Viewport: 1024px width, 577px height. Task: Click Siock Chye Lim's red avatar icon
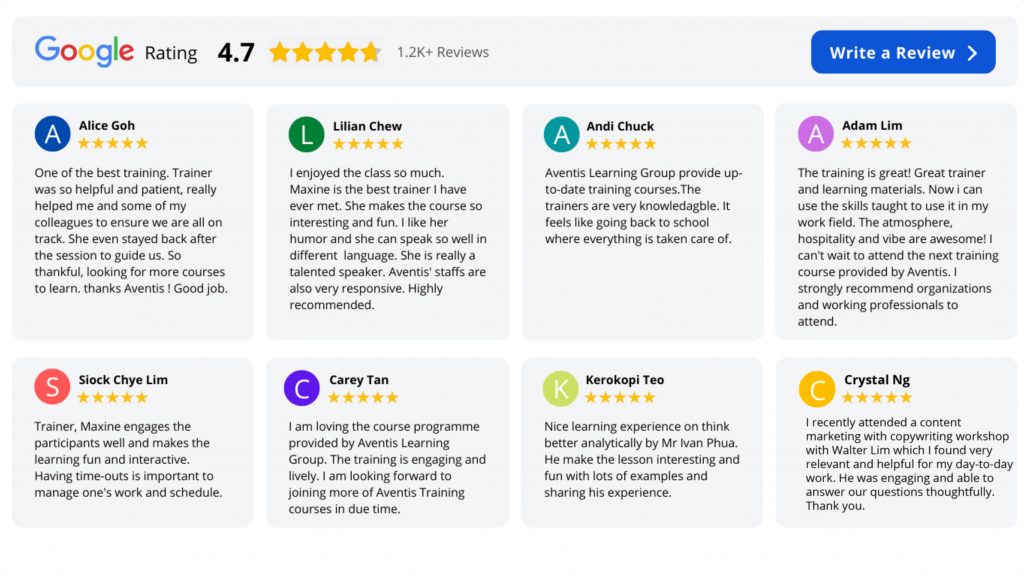(x=52, y=387)
